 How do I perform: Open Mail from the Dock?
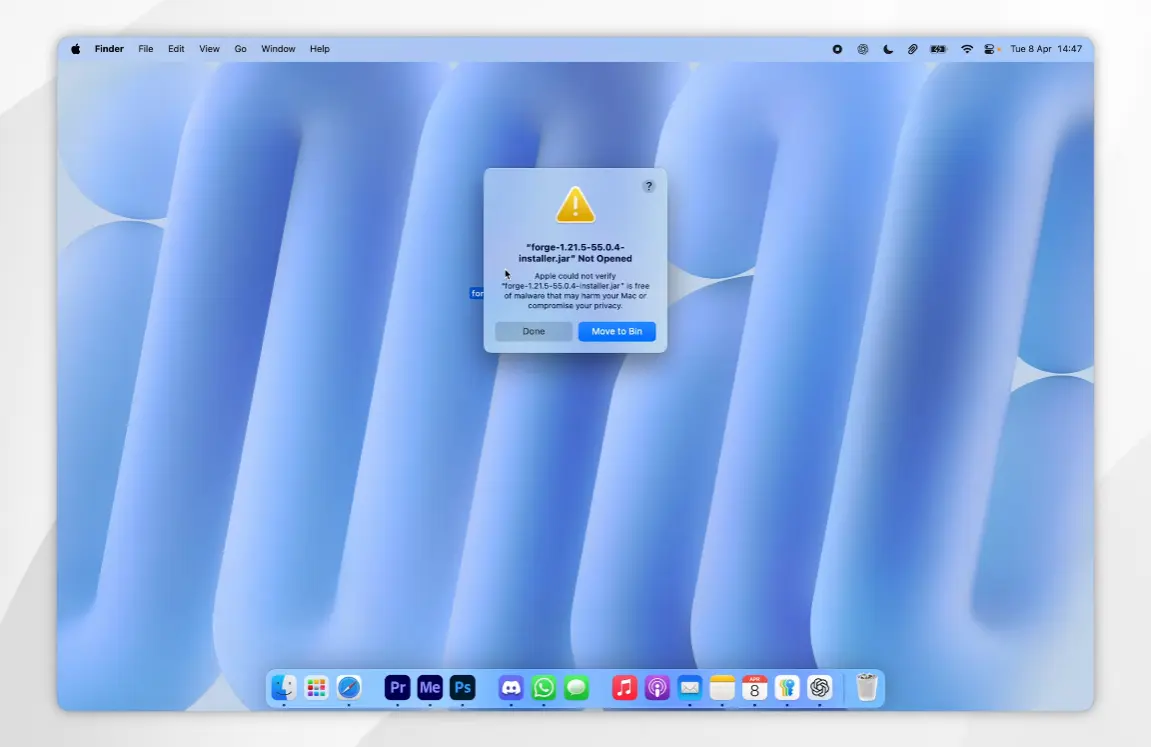point(690,688)
